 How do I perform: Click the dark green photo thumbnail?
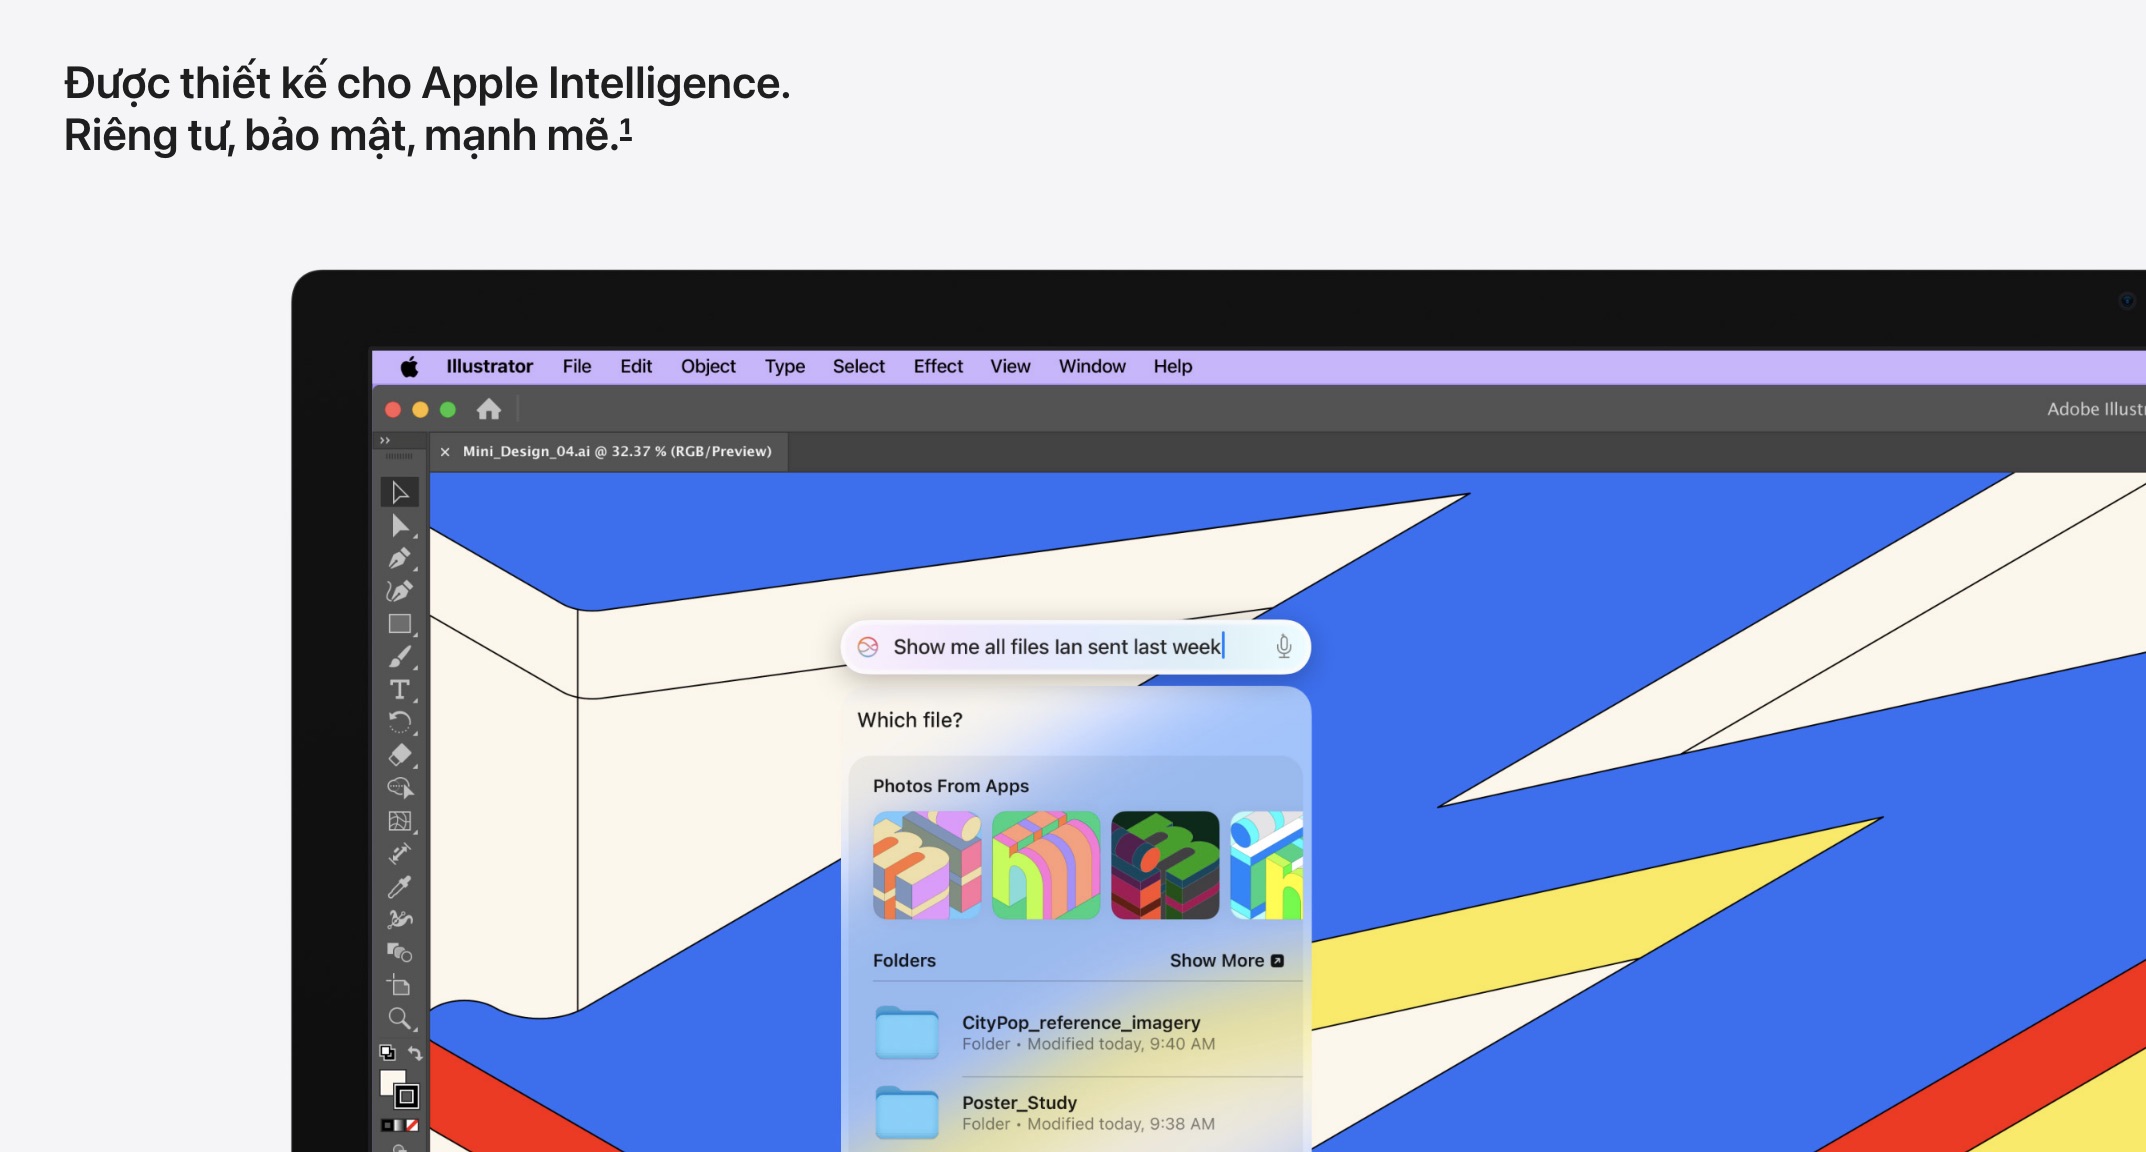[x=1165, y=865]
